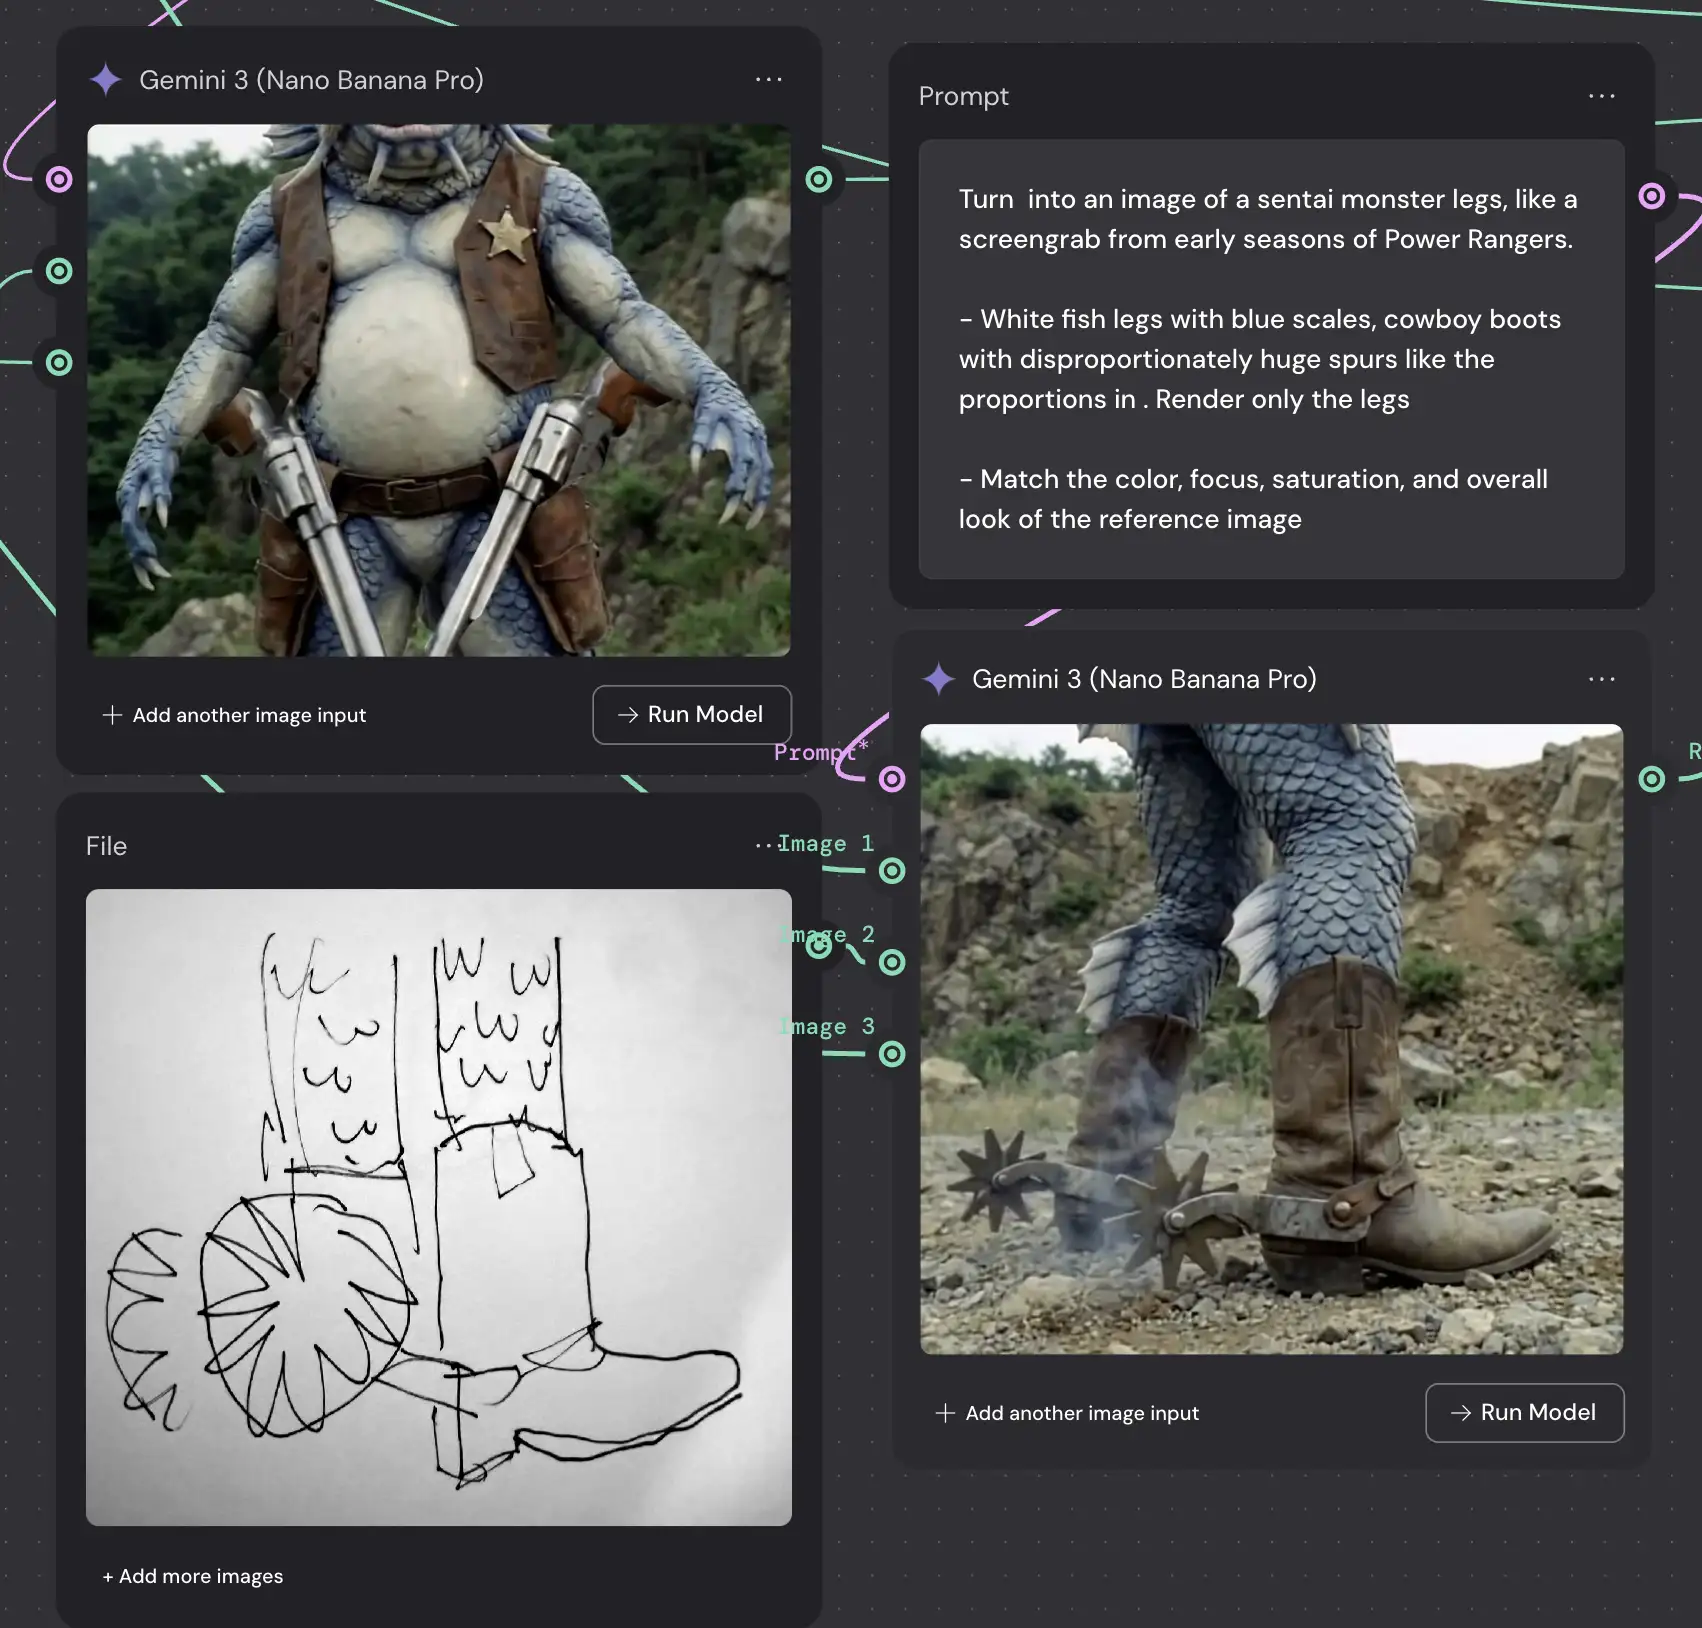The image size is (1702, 1628).
Task: Click the Image 1 input port
Action: [891, 871]
